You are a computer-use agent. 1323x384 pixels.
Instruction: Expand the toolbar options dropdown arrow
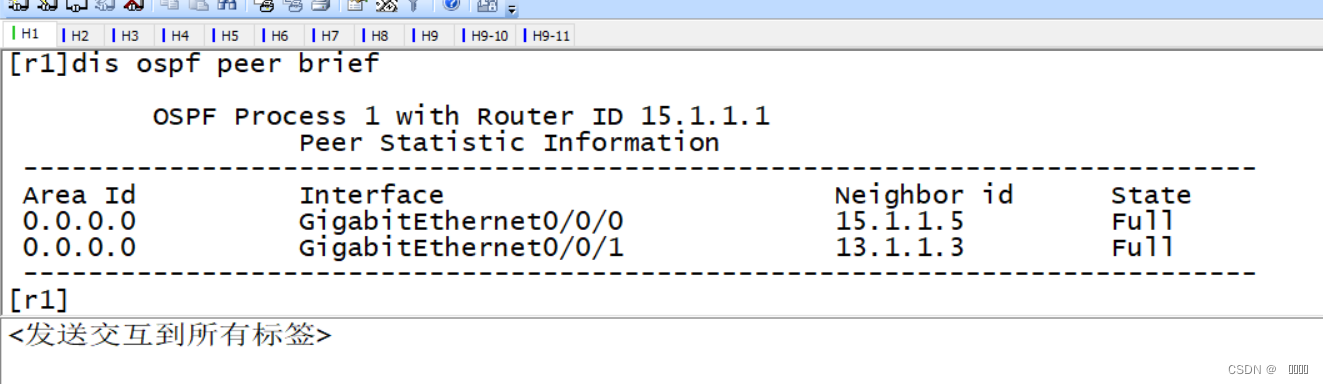click(x=511, y=9)
